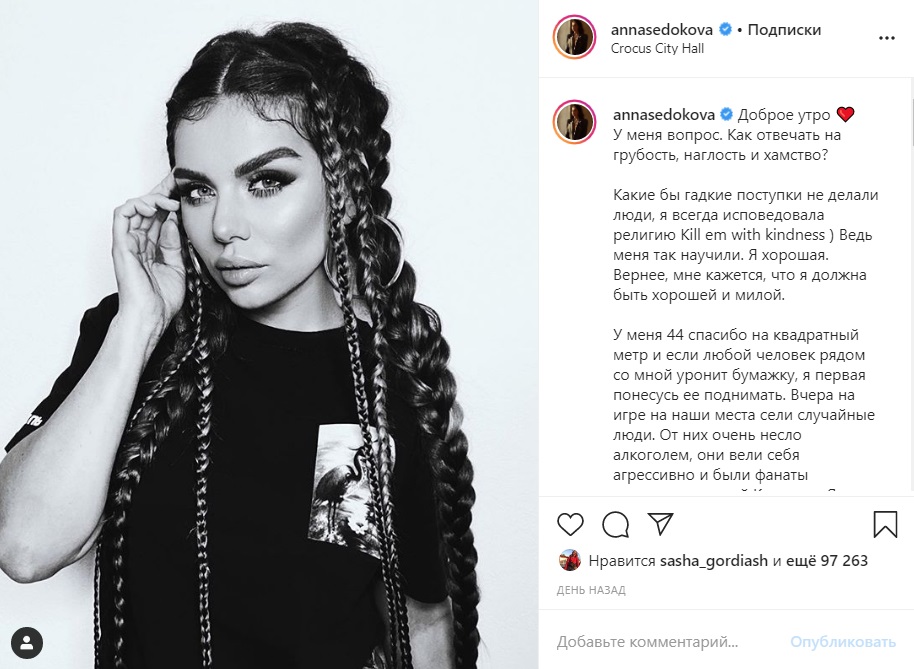This screenshot has height=669, width=914.
Task: Open comments via the speech bubble icon
Action: tap(616, 524)
